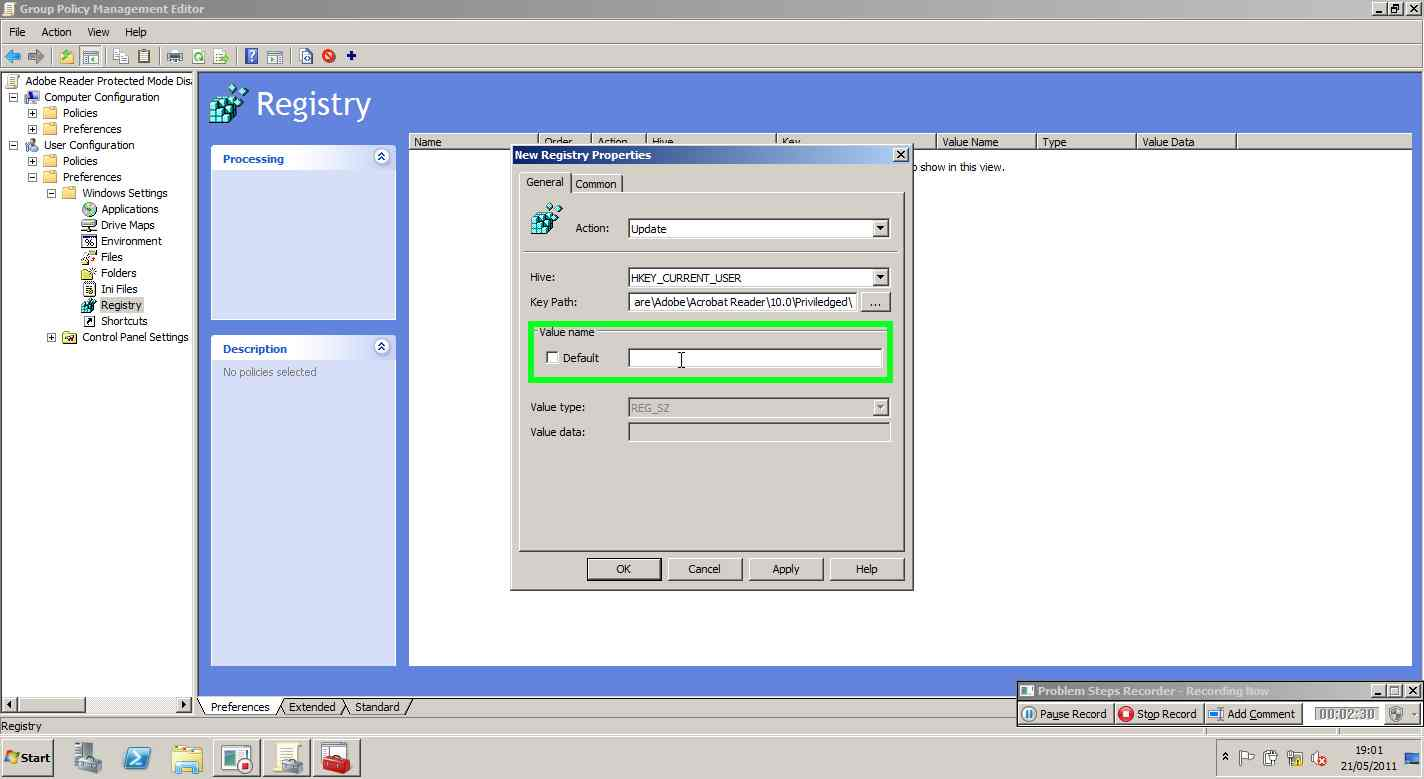
Task: Click the red toolbox taskbar icon
Action: click(x=335, y=758)
